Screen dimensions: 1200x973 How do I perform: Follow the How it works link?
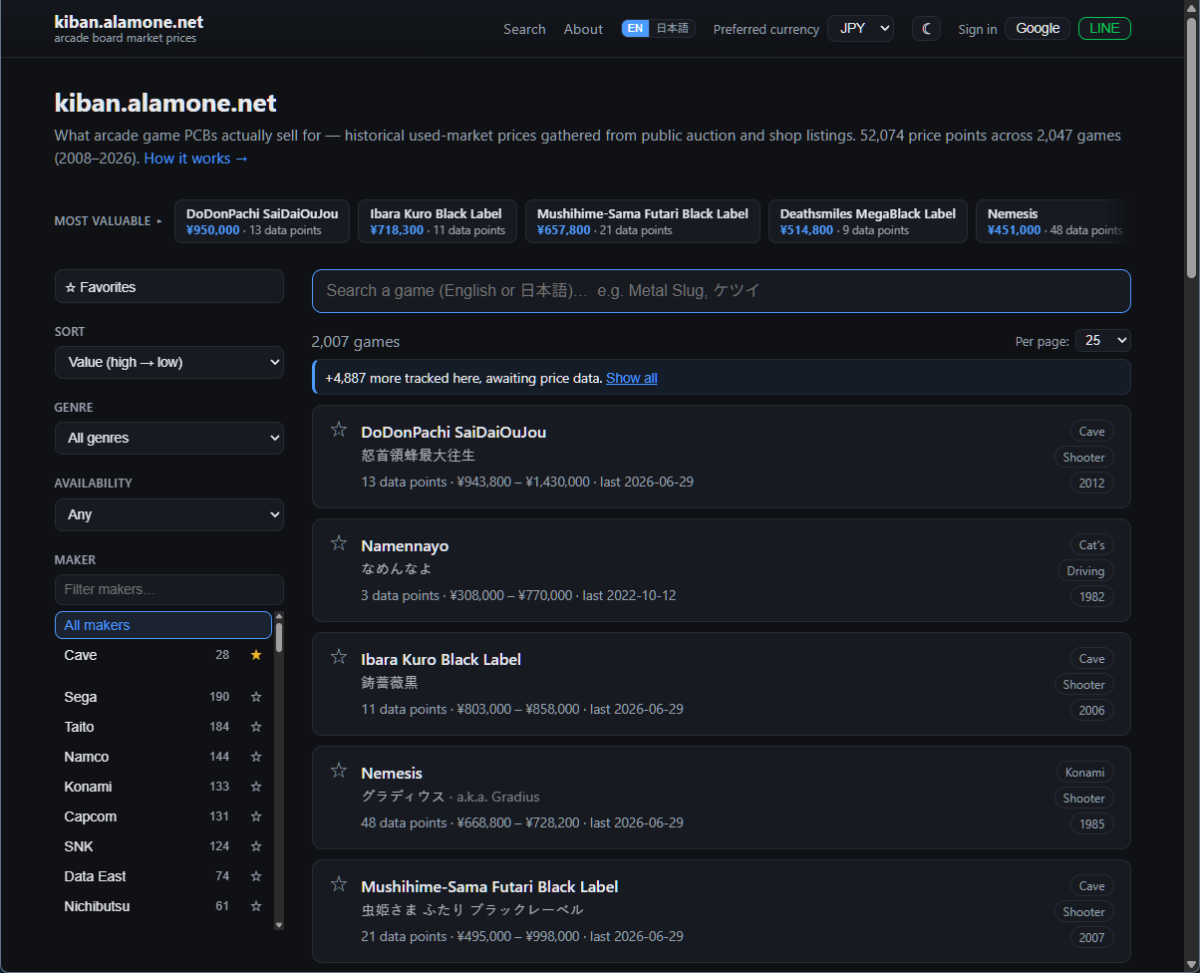click(x=196, y=158)
